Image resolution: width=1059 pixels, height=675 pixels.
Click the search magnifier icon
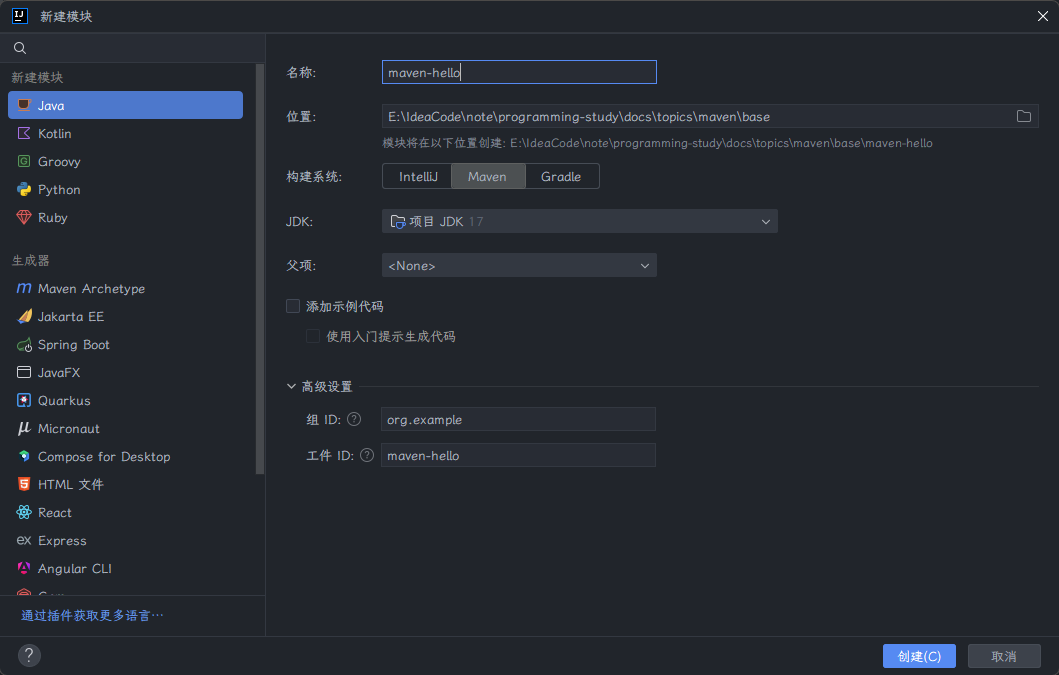pyautogui.click(x=20, y=48)
